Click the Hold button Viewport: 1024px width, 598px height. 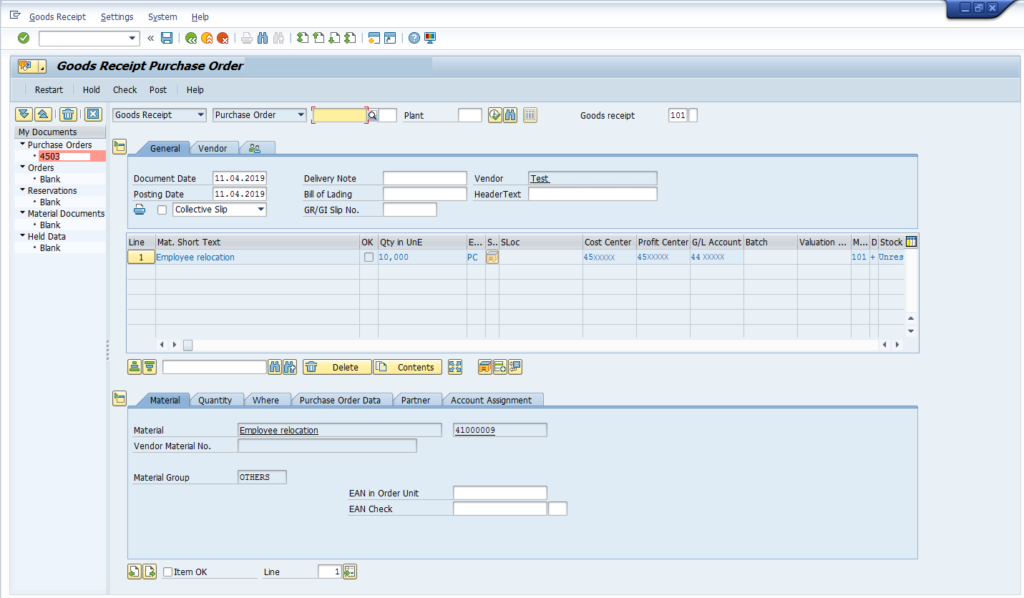click(x=91, y=90)
